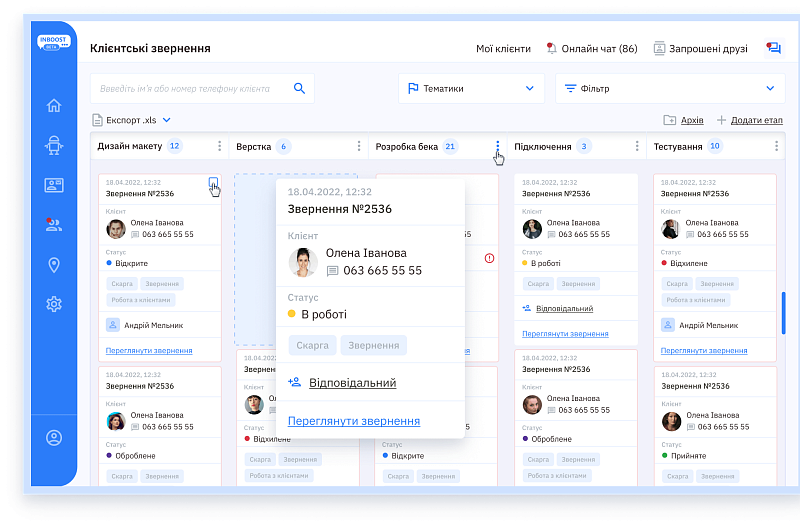Open the contact card sidebar icon
The height and width of the screenshot is (527, 800).
click(x=54, y=185)
